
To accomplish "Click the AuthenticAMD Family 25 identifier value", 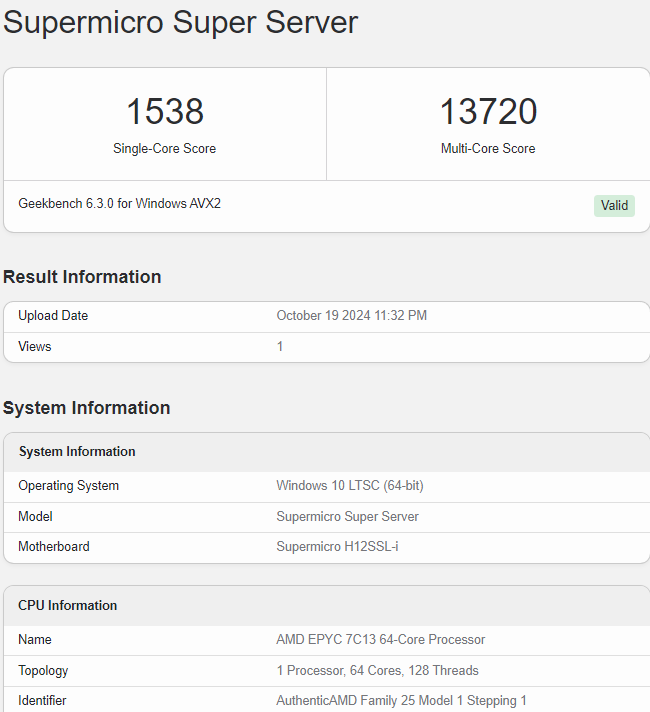I will pos(401,701).
